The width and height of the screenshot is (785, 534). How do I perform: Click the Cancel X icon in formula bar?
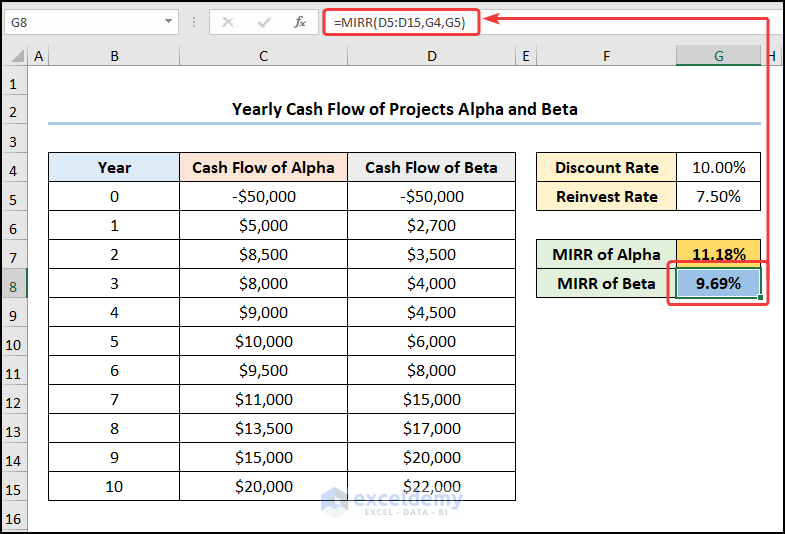click(x=228, y=21)
